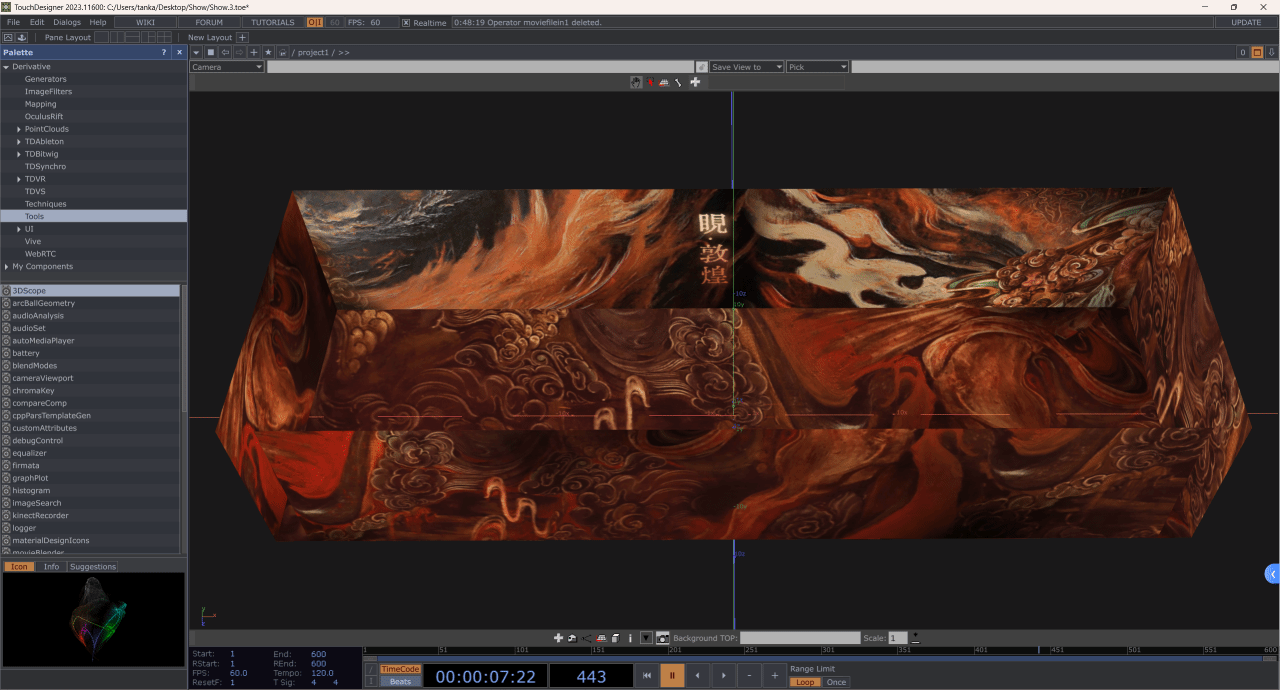Screen dimensions: 1280x690
Task: Jump to timeline start
Action: click(x=646, y=676)
